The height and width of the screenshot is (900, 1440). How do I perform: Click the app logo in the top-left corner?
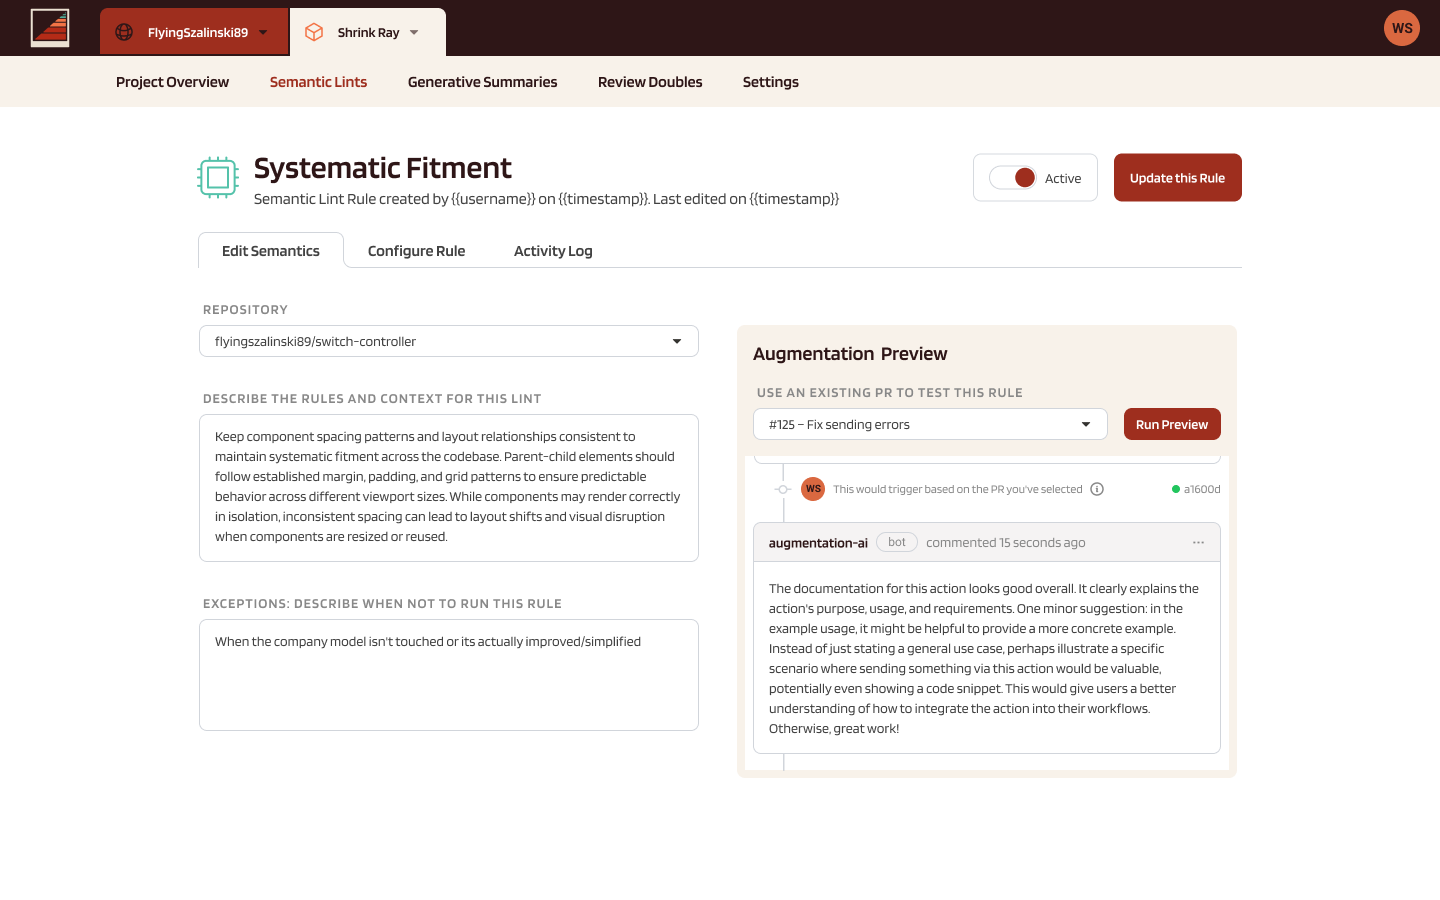click(x=50, y=28)
